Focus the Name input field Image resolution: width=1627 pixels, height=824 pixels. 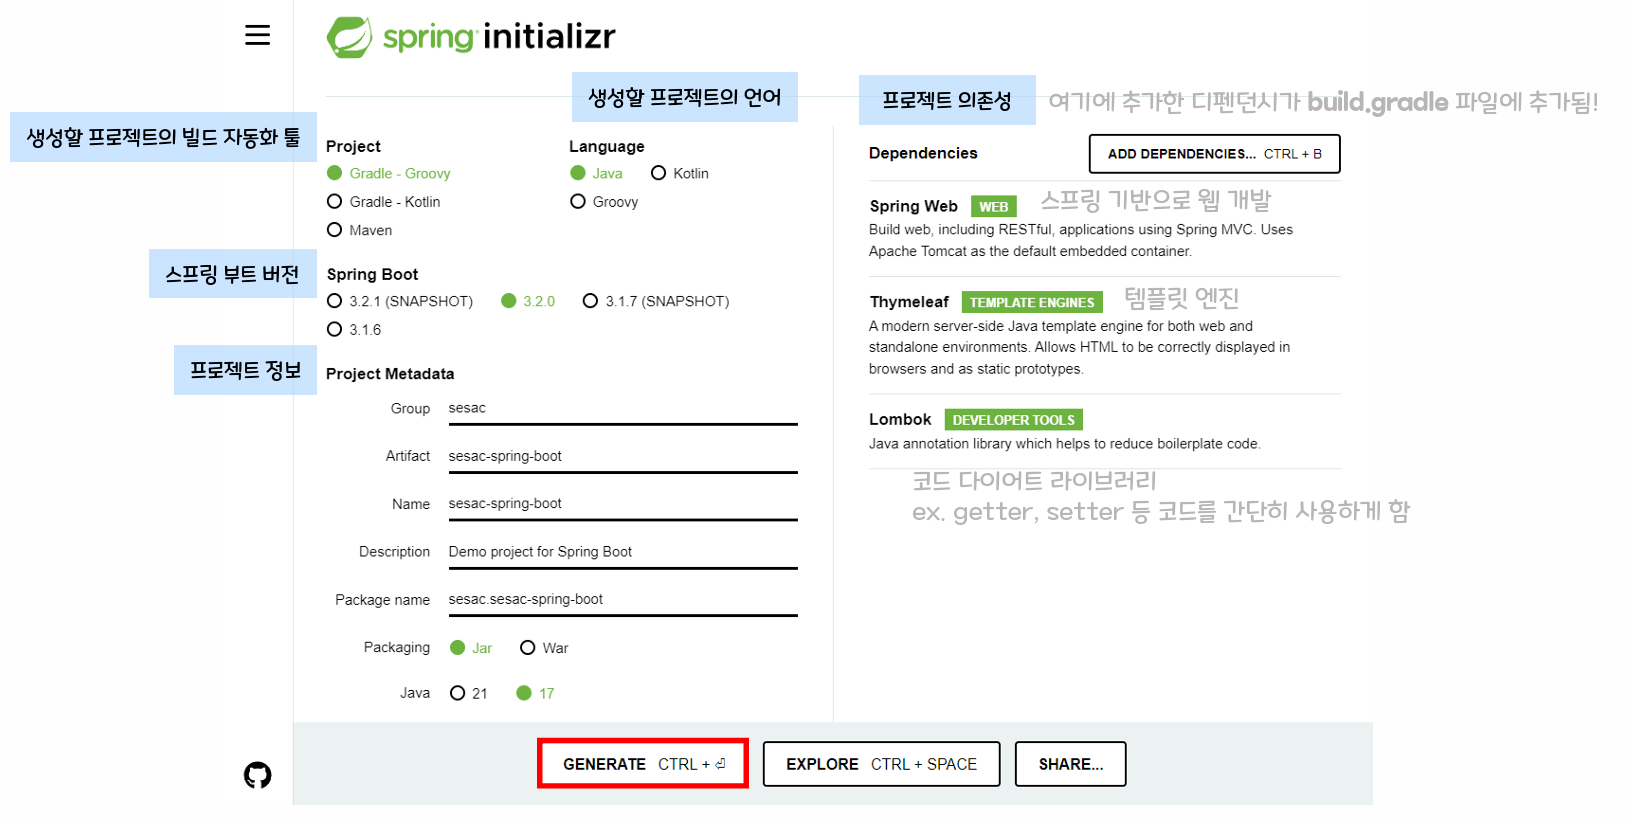[x=623, y=504]
